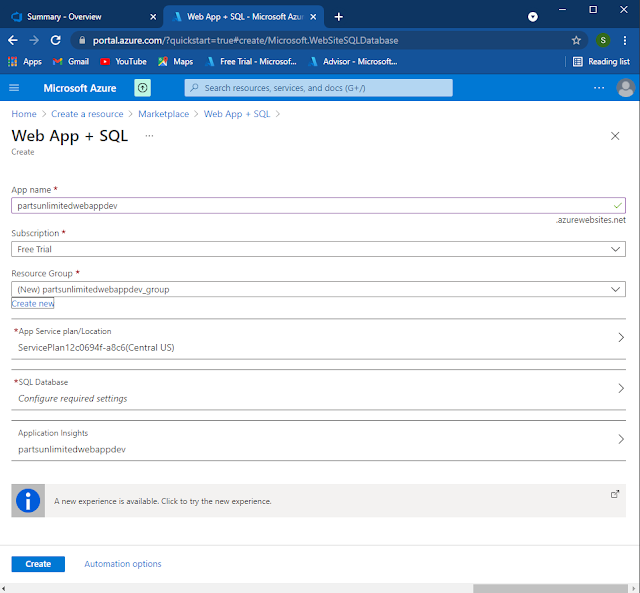Open a new browser tab
The width and height of the screenshot is (640, 593).
(338, 17)
